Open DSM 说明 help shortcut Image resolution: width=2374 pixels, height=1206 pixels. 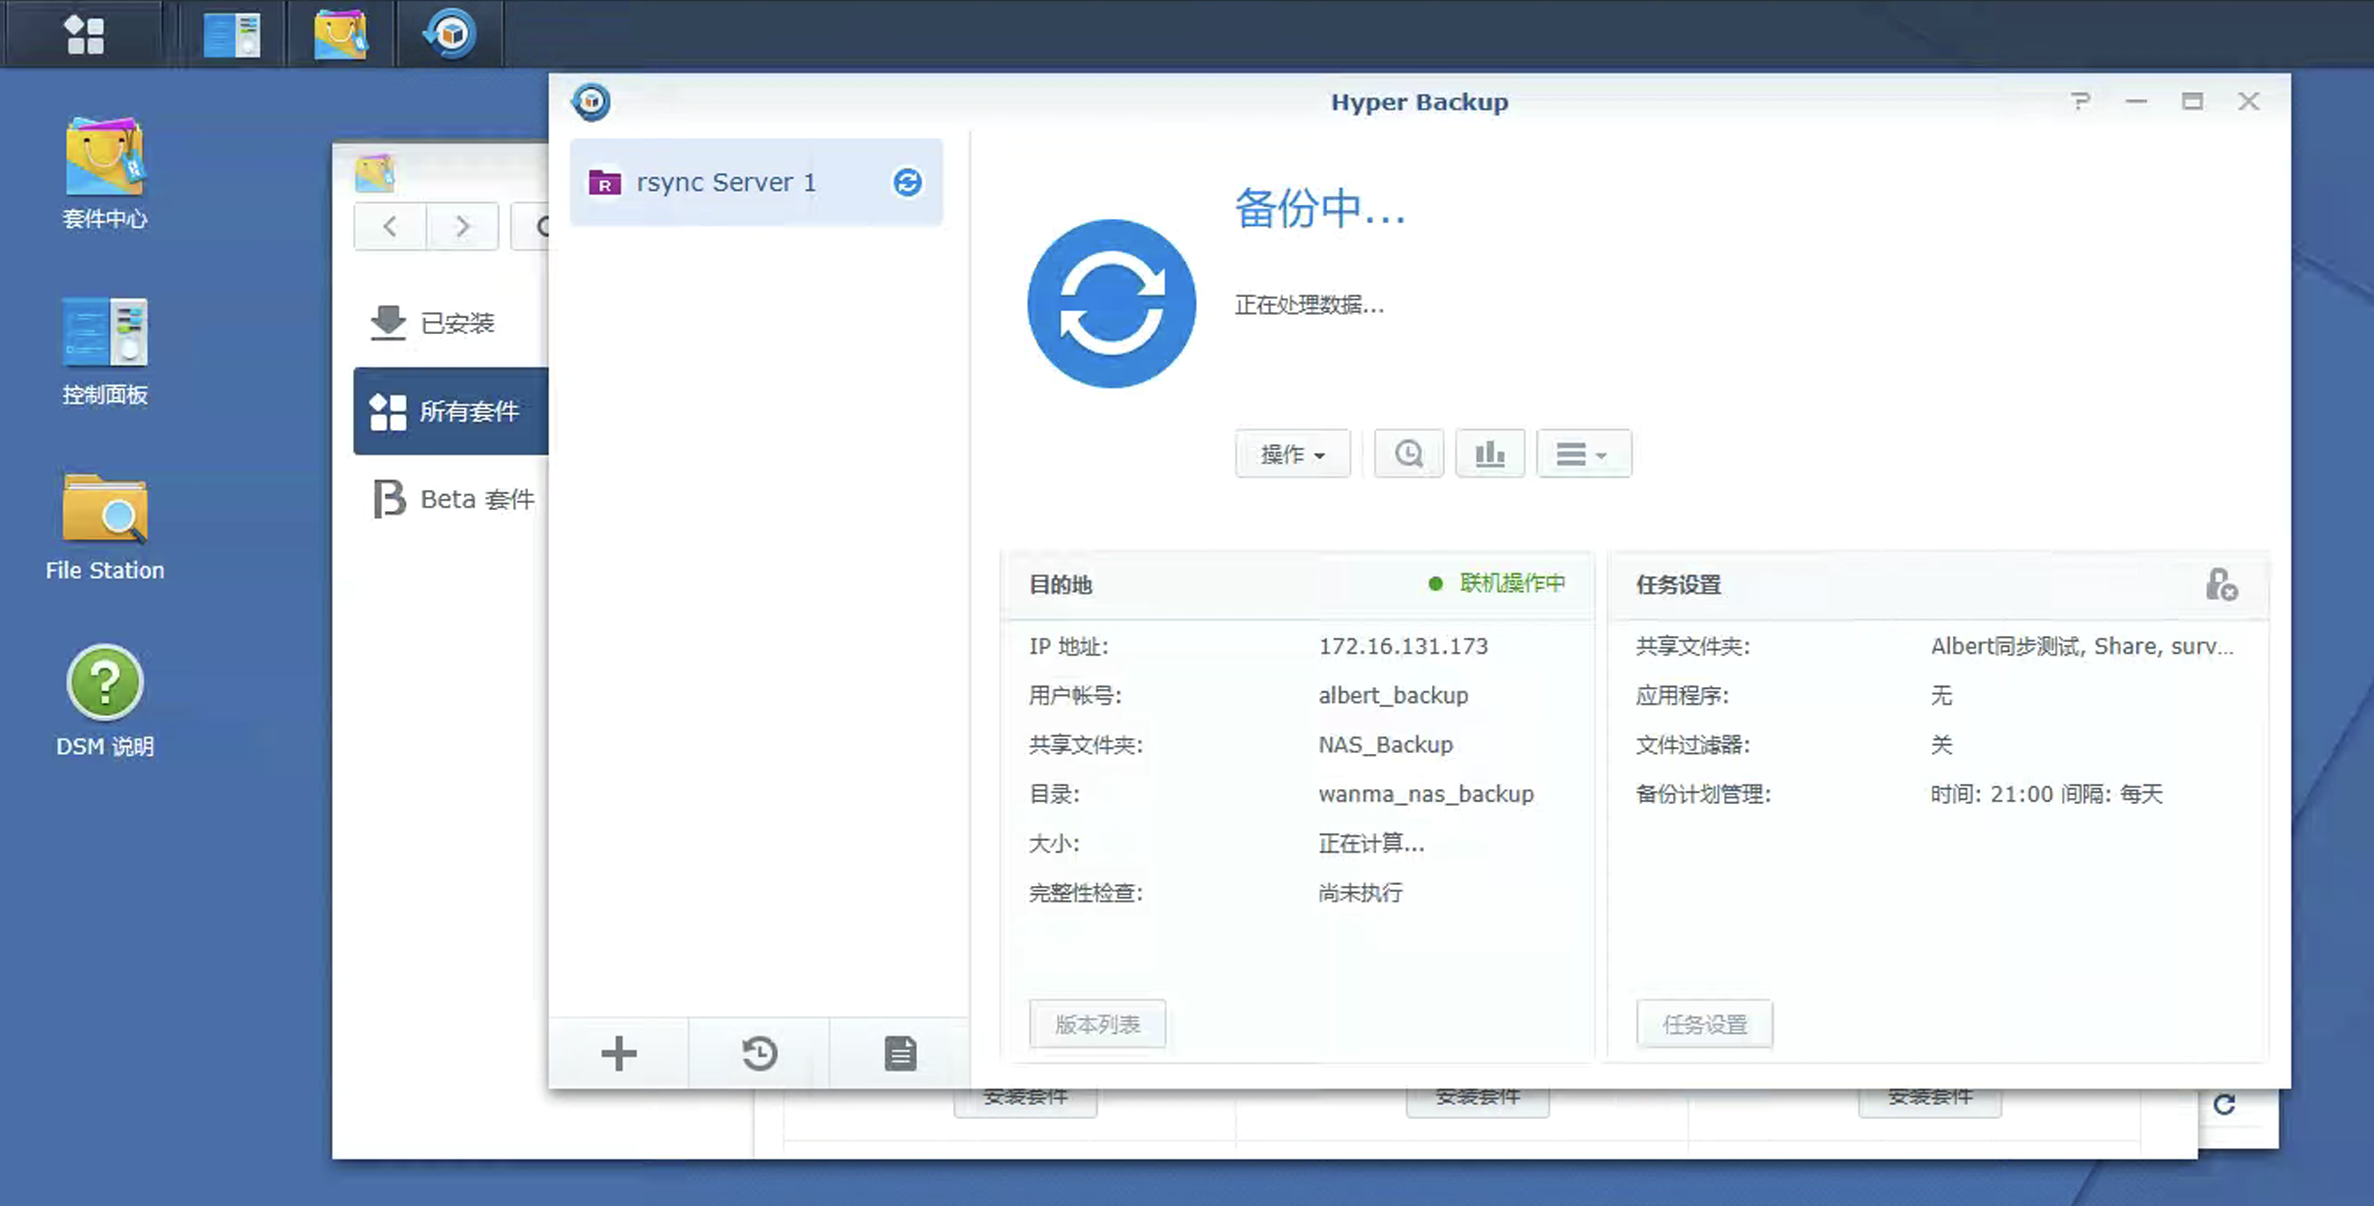(105, 702)
